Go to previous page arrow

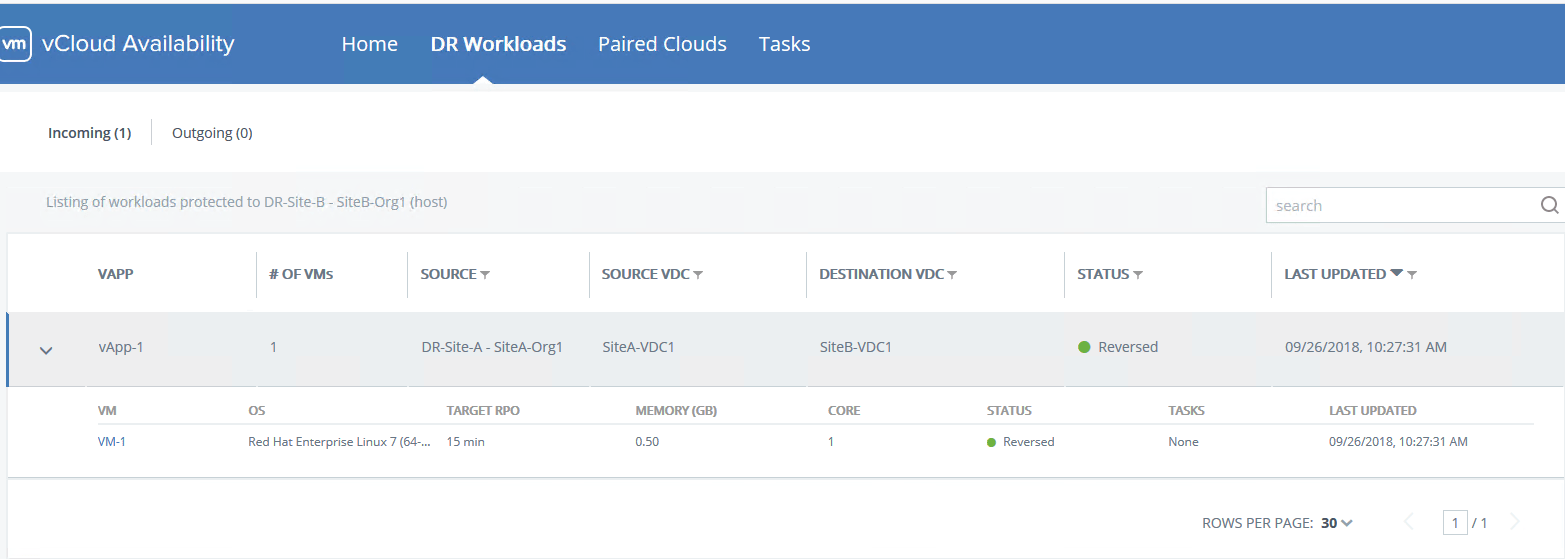coord(1410,522)
